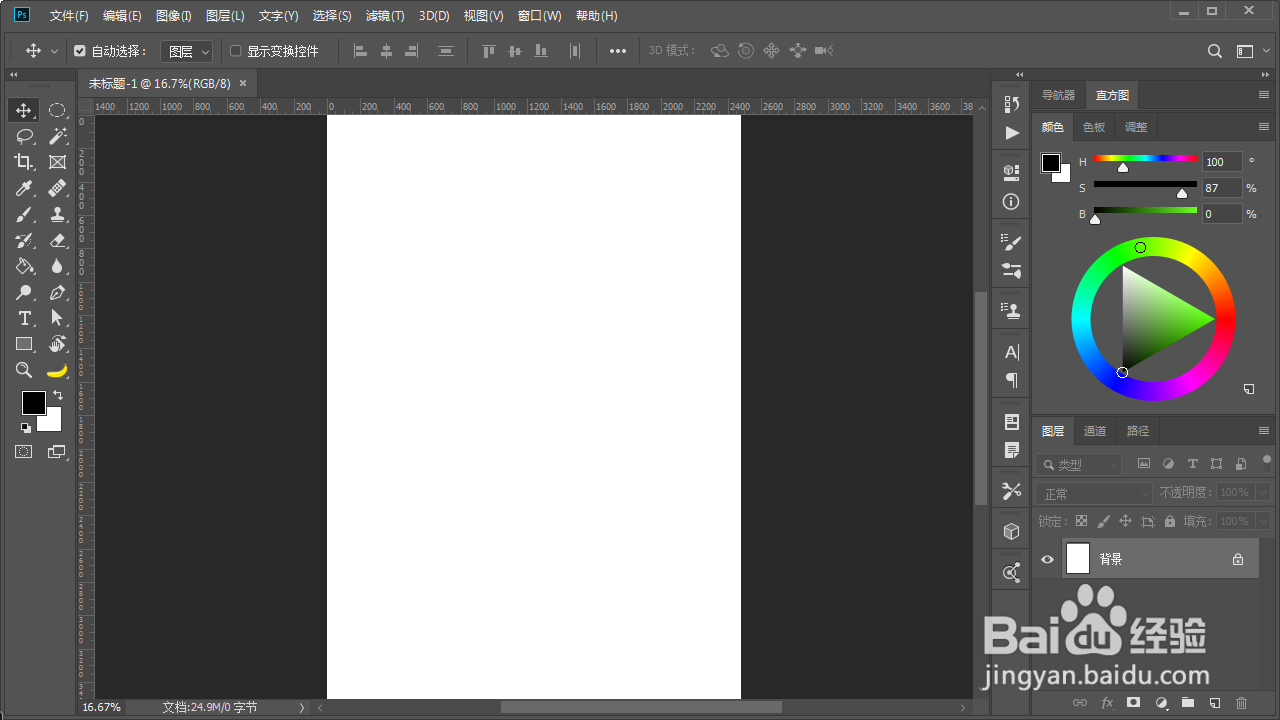
Task: Open the 类型 filter dropdown in Layers panel
Action: coord(1078,464)
